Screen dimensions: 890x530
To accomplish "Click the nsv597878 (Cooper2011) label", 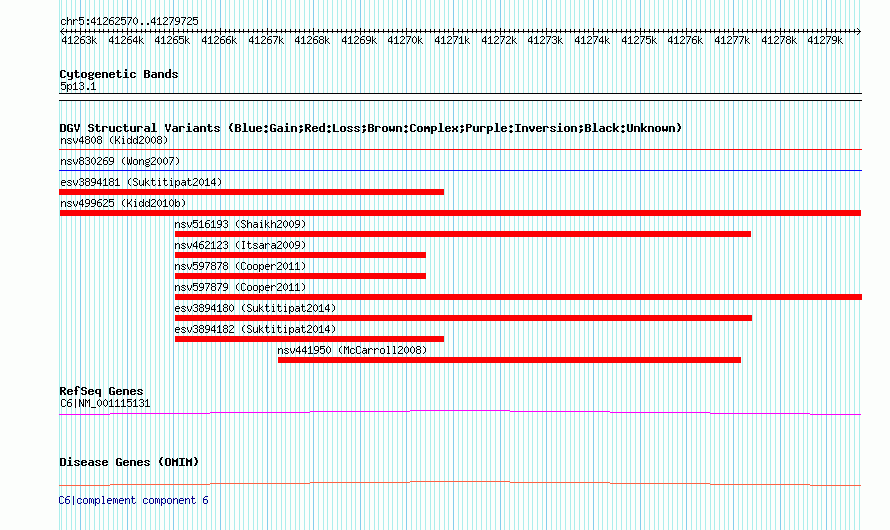I will (x=240, y=266).
